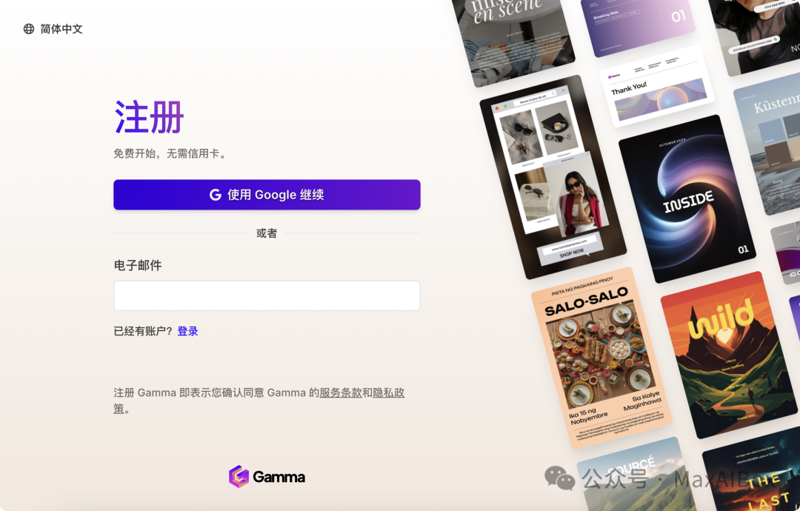The image size is (800, 511).
Task: Open the 隐私政策 privacy policy link
Action: tap(389, 393)
